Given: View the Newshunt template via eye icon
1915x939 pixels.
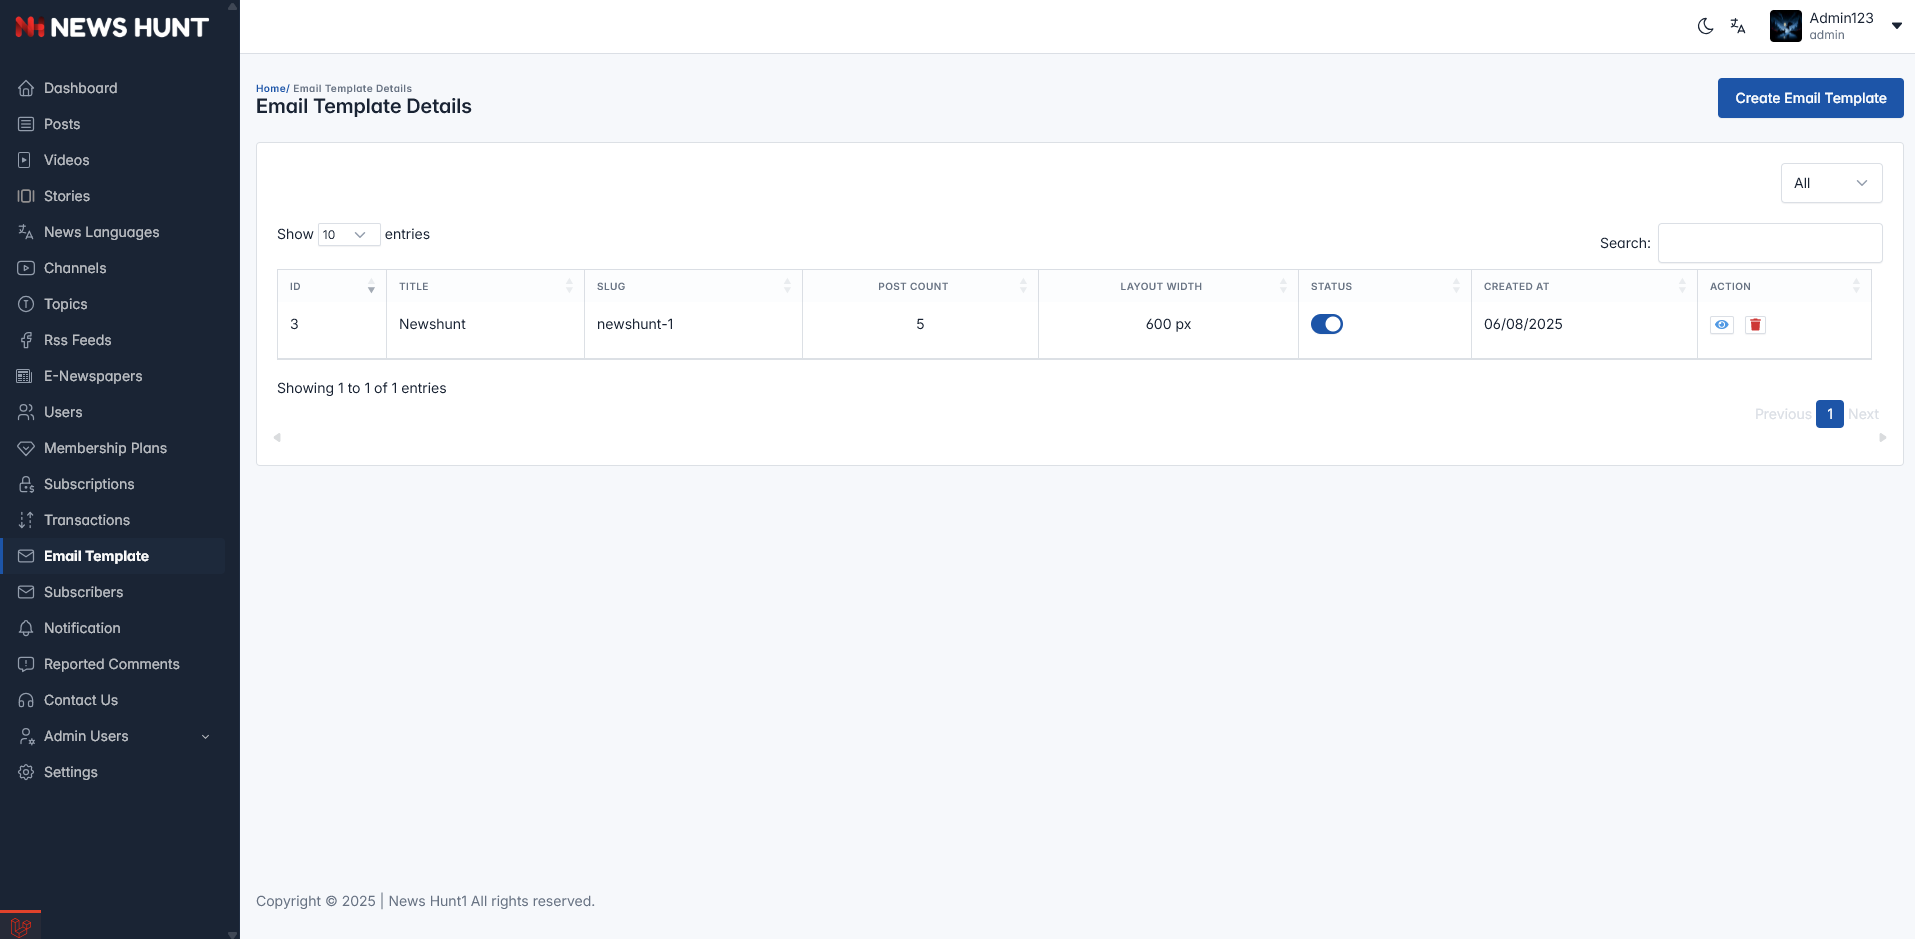Looking at the screenshot, I should coord(1722,324).
